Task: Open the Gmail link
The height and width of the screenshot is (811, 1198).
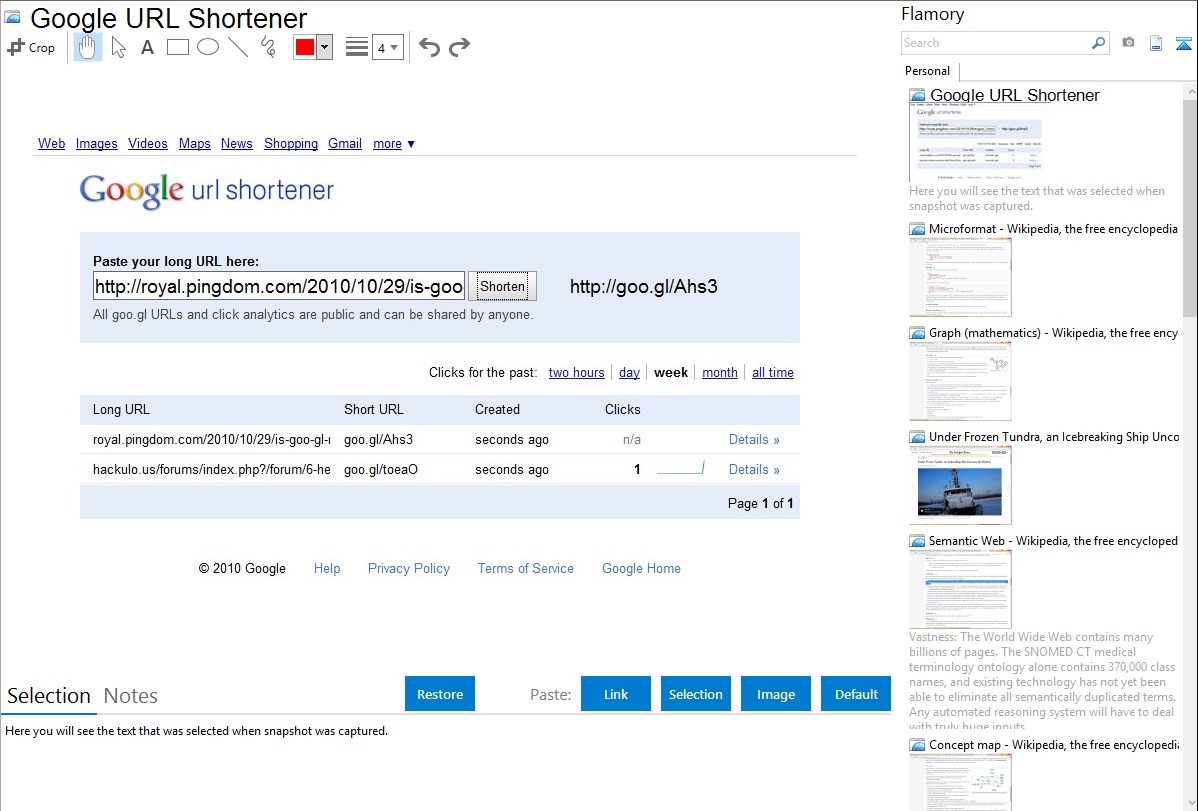Action: (x=345, y=143)
